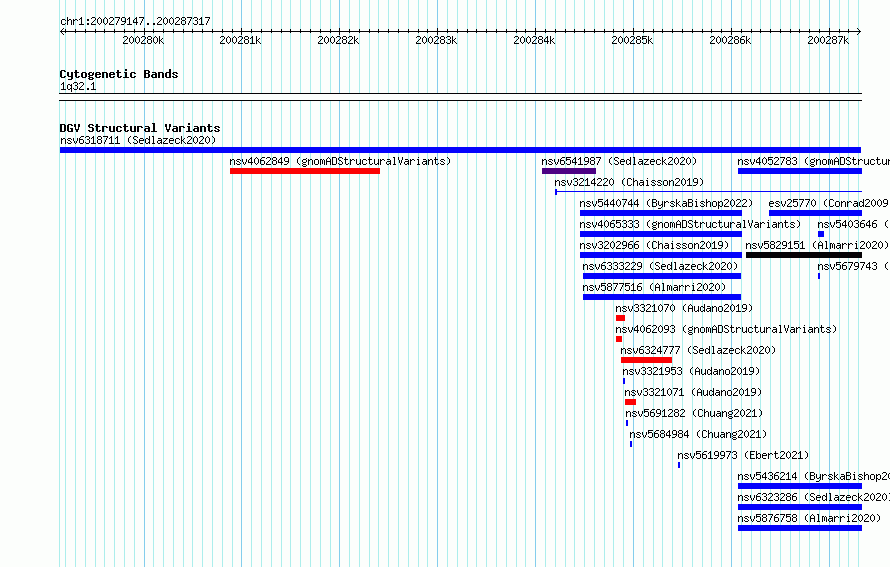Click nsv3202966 (Chaisson2019) label
Screen dimensions: 890x567
pyautogui.click(x=654, y=245)
